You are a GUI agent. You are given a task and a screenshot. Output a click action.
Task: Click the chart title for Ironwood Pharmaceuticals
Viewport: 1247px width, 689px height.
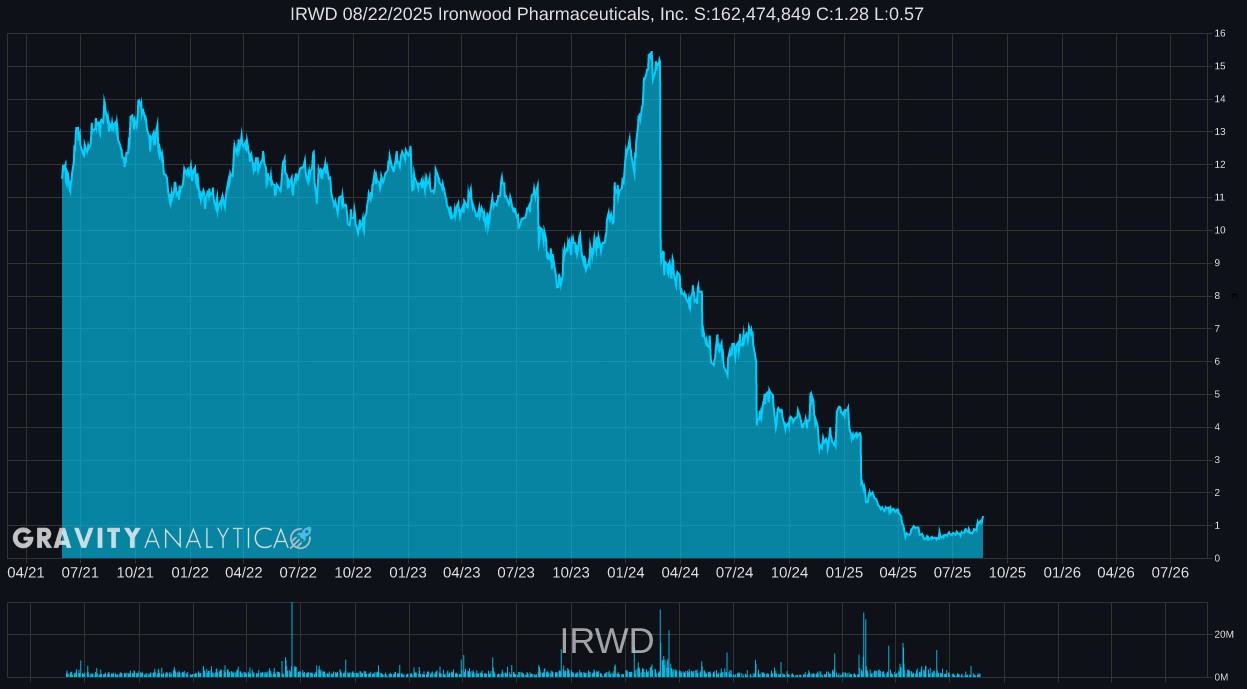pyautogui.click(x=607, y=14)
